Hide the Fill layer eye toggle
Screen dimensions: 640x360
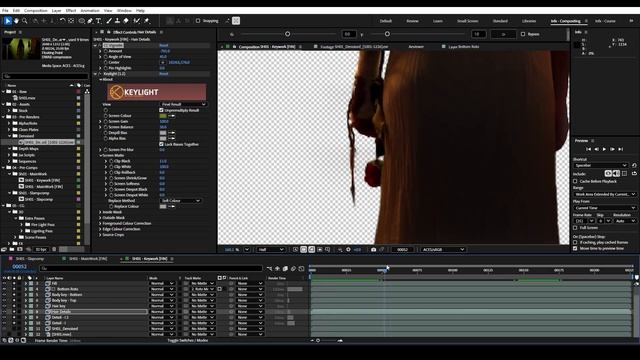pos(4,283)
